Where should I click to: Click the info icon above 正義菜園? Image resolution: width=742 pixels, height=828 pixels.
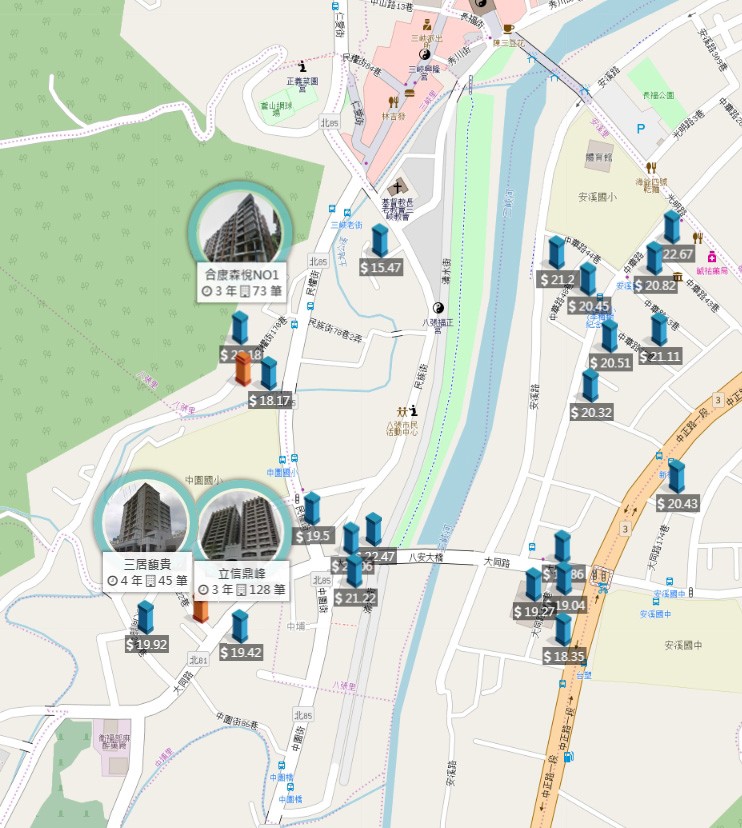pyautogui.click(x=302, y=66)
